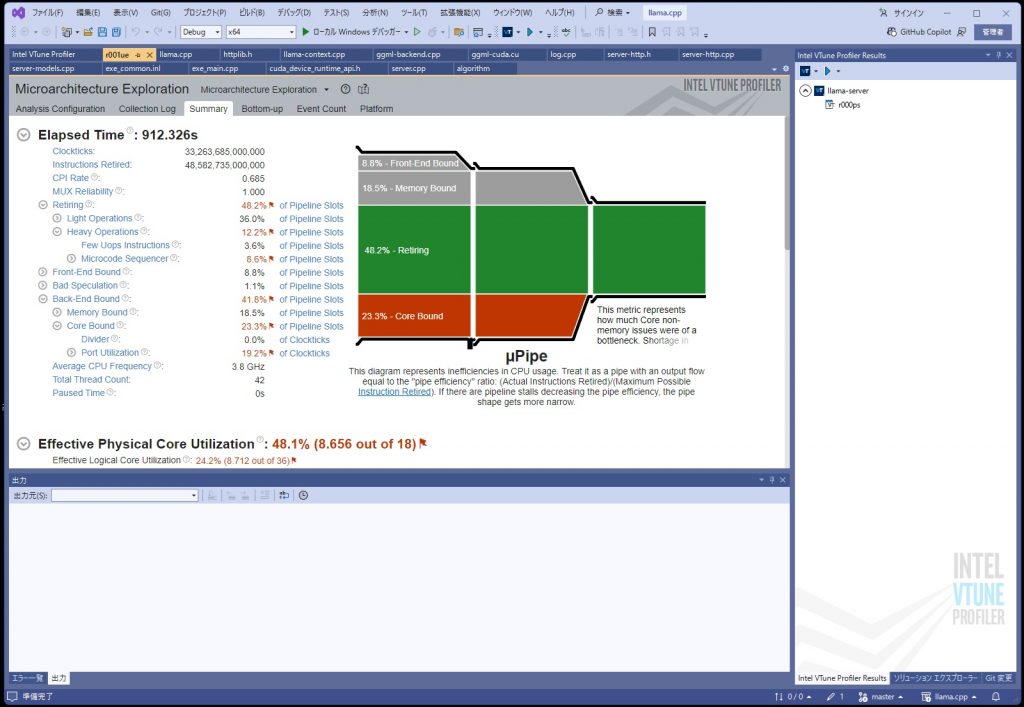Click the pin icon on r001ue tab
The width and height of the screenshot is (1024, 707).
point(138,54)
